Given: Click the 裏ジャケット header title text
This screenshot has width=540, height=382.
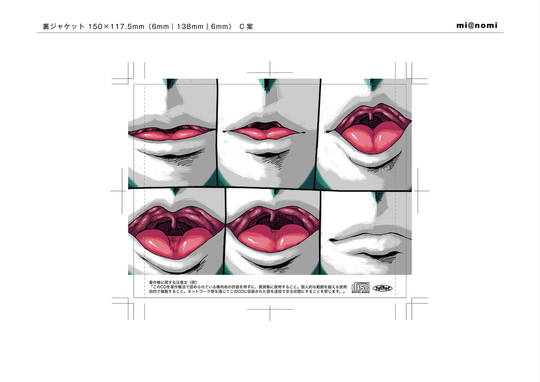Looking at the screenshot, I should (64, 27).
